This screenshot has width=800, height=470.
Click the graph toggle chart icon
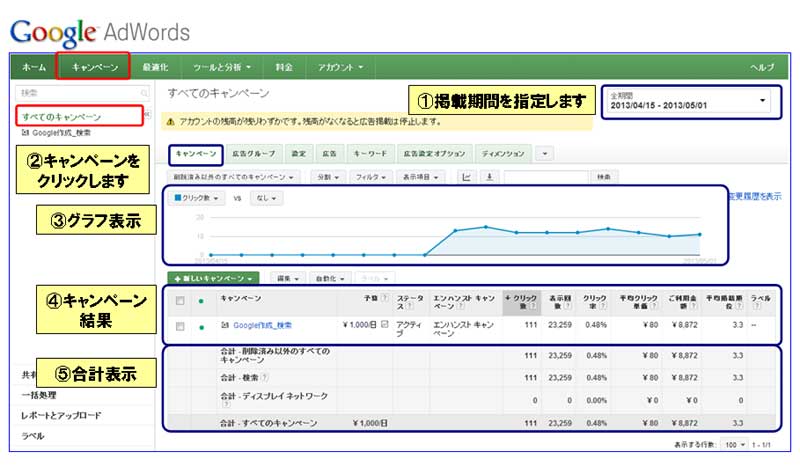coord(466,177)
